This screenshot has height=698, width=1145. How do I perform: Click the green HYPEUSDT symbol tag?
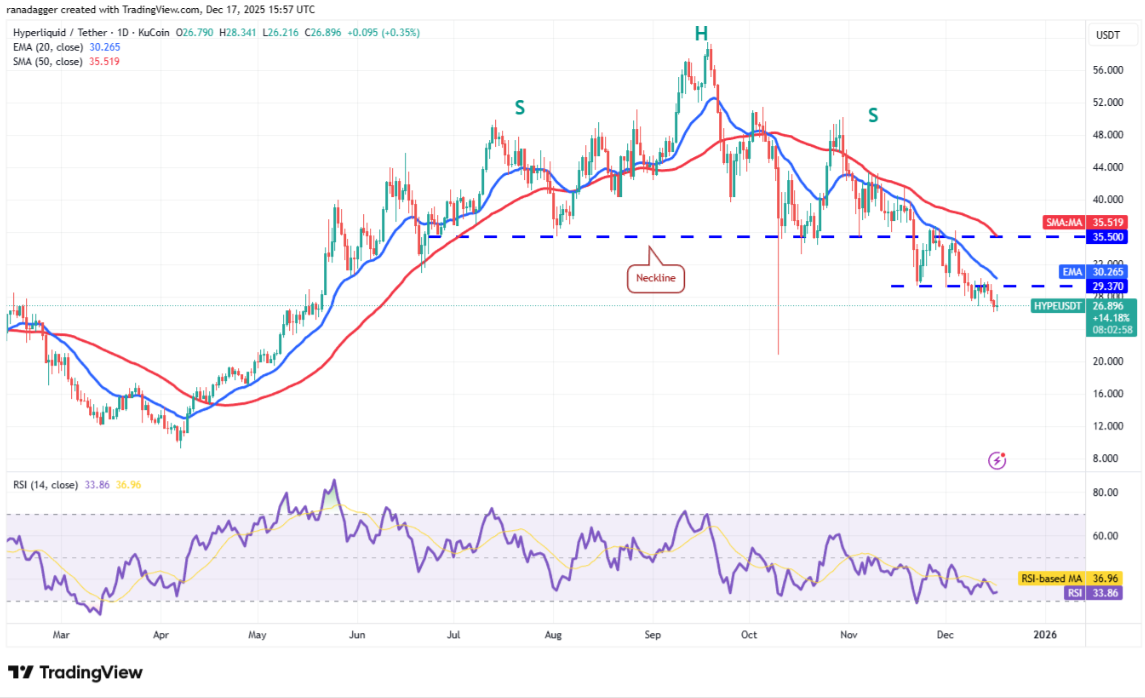[1057, 306]
